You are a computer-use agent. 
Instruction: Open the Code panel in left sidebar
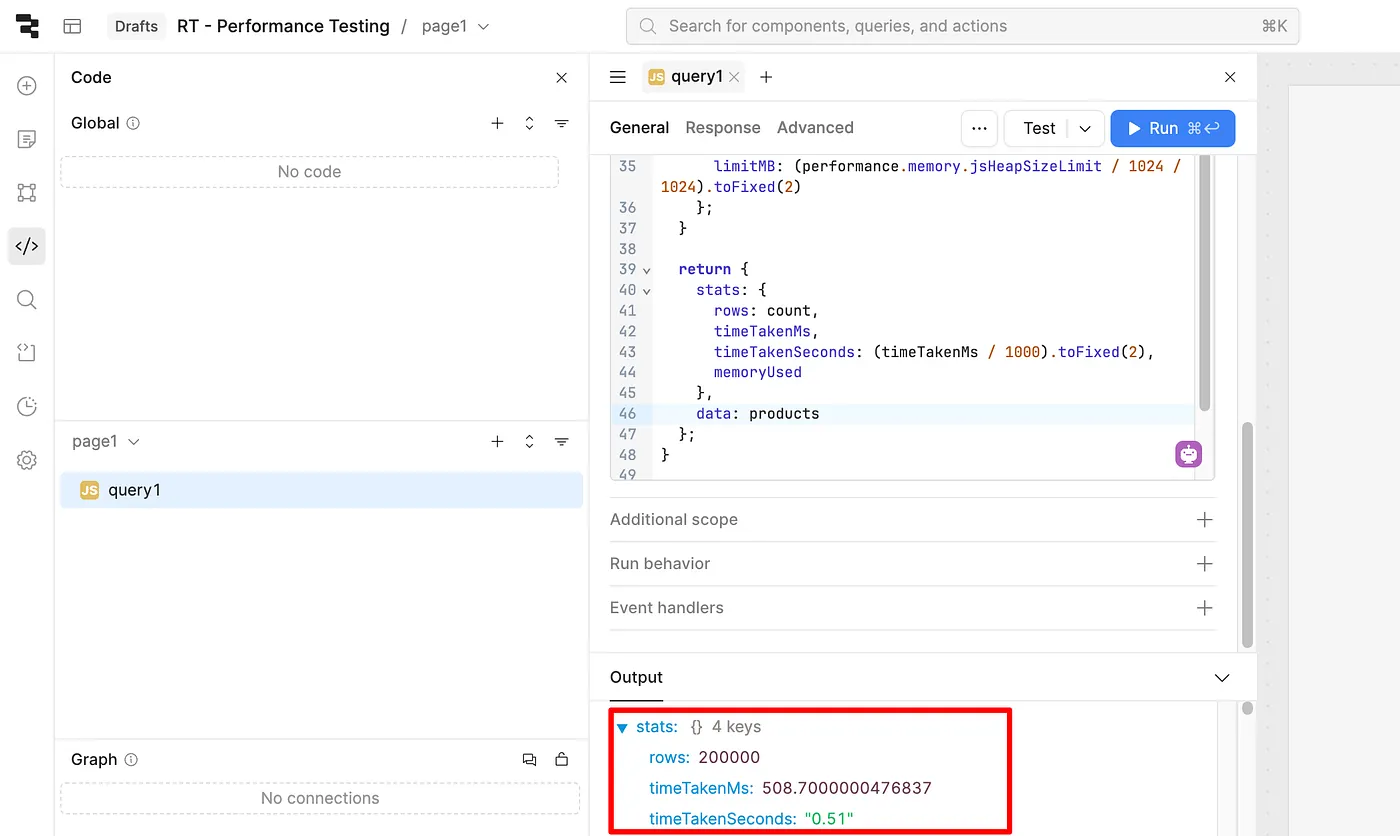pos(27,246)
